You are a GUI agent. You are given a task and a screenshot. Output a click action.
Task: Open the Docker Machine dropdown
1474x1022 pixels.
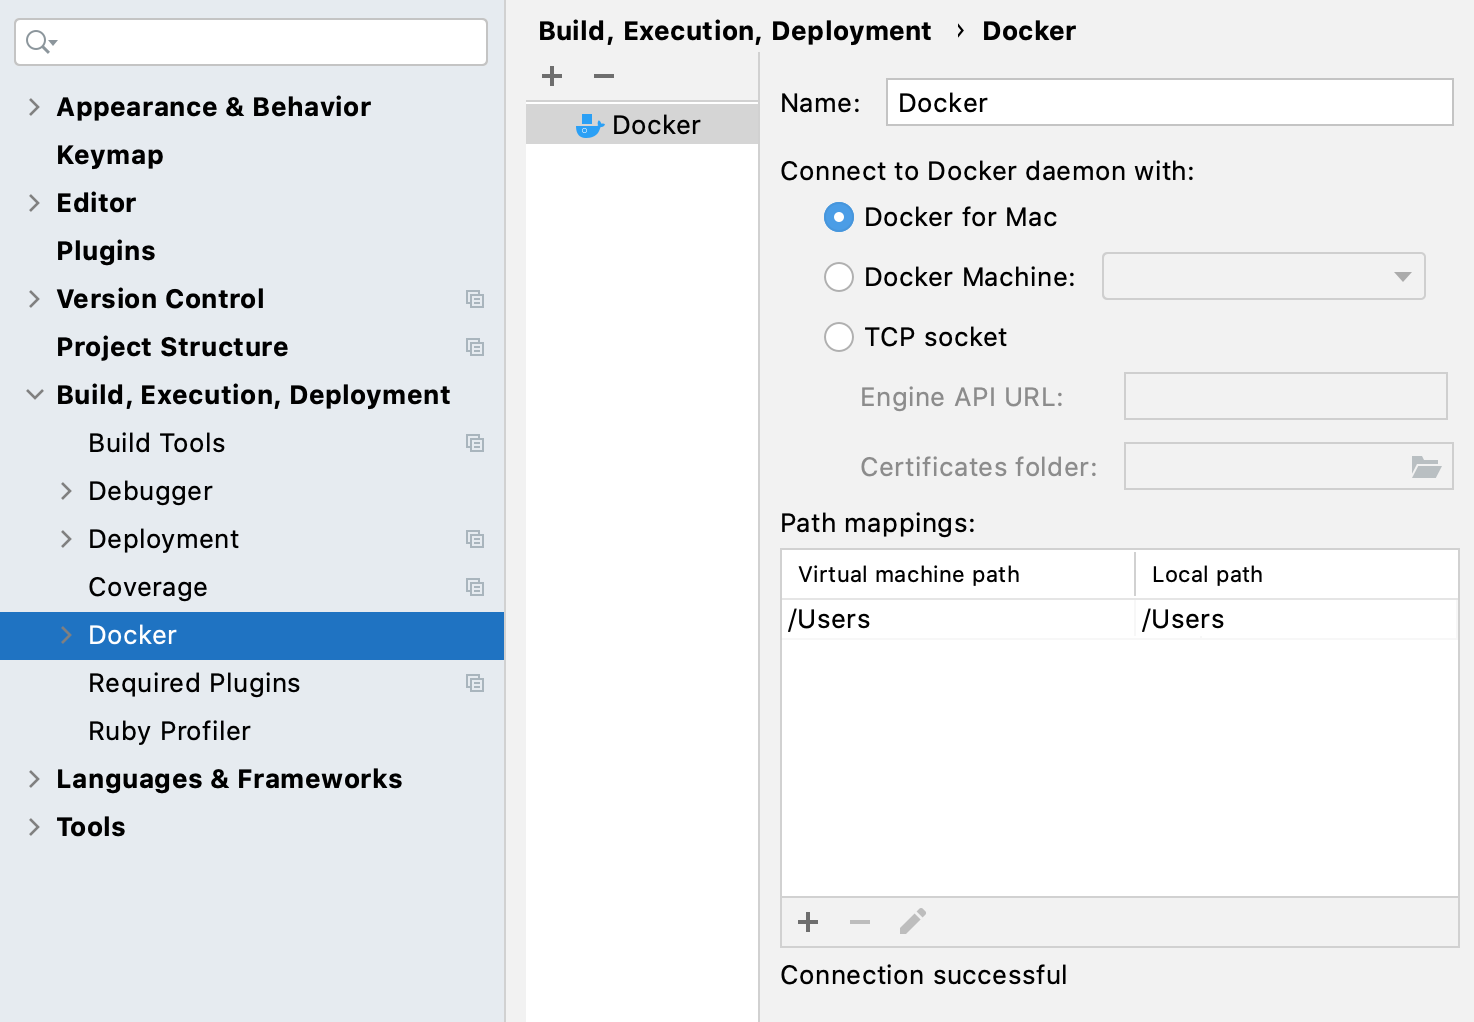(1264, 276)
